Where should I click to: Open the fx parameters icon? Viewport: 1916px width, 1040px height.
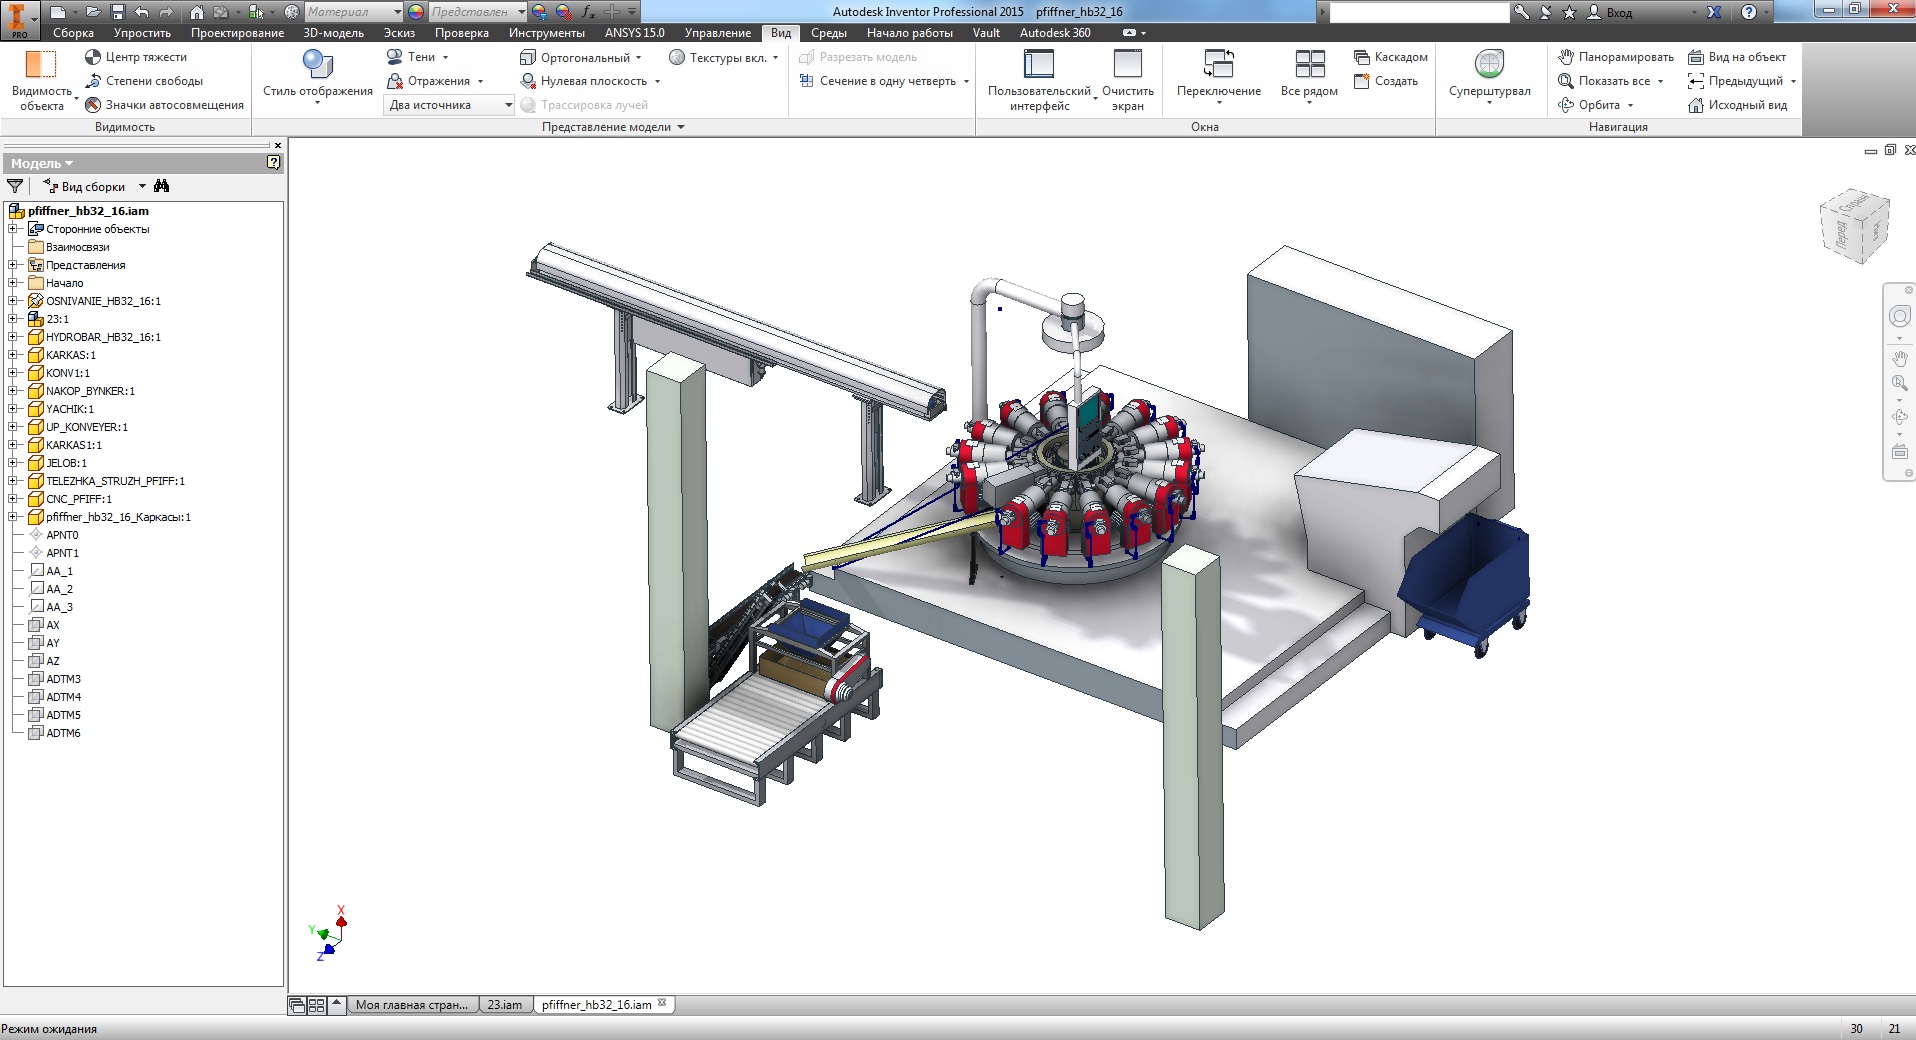point(587,12)
